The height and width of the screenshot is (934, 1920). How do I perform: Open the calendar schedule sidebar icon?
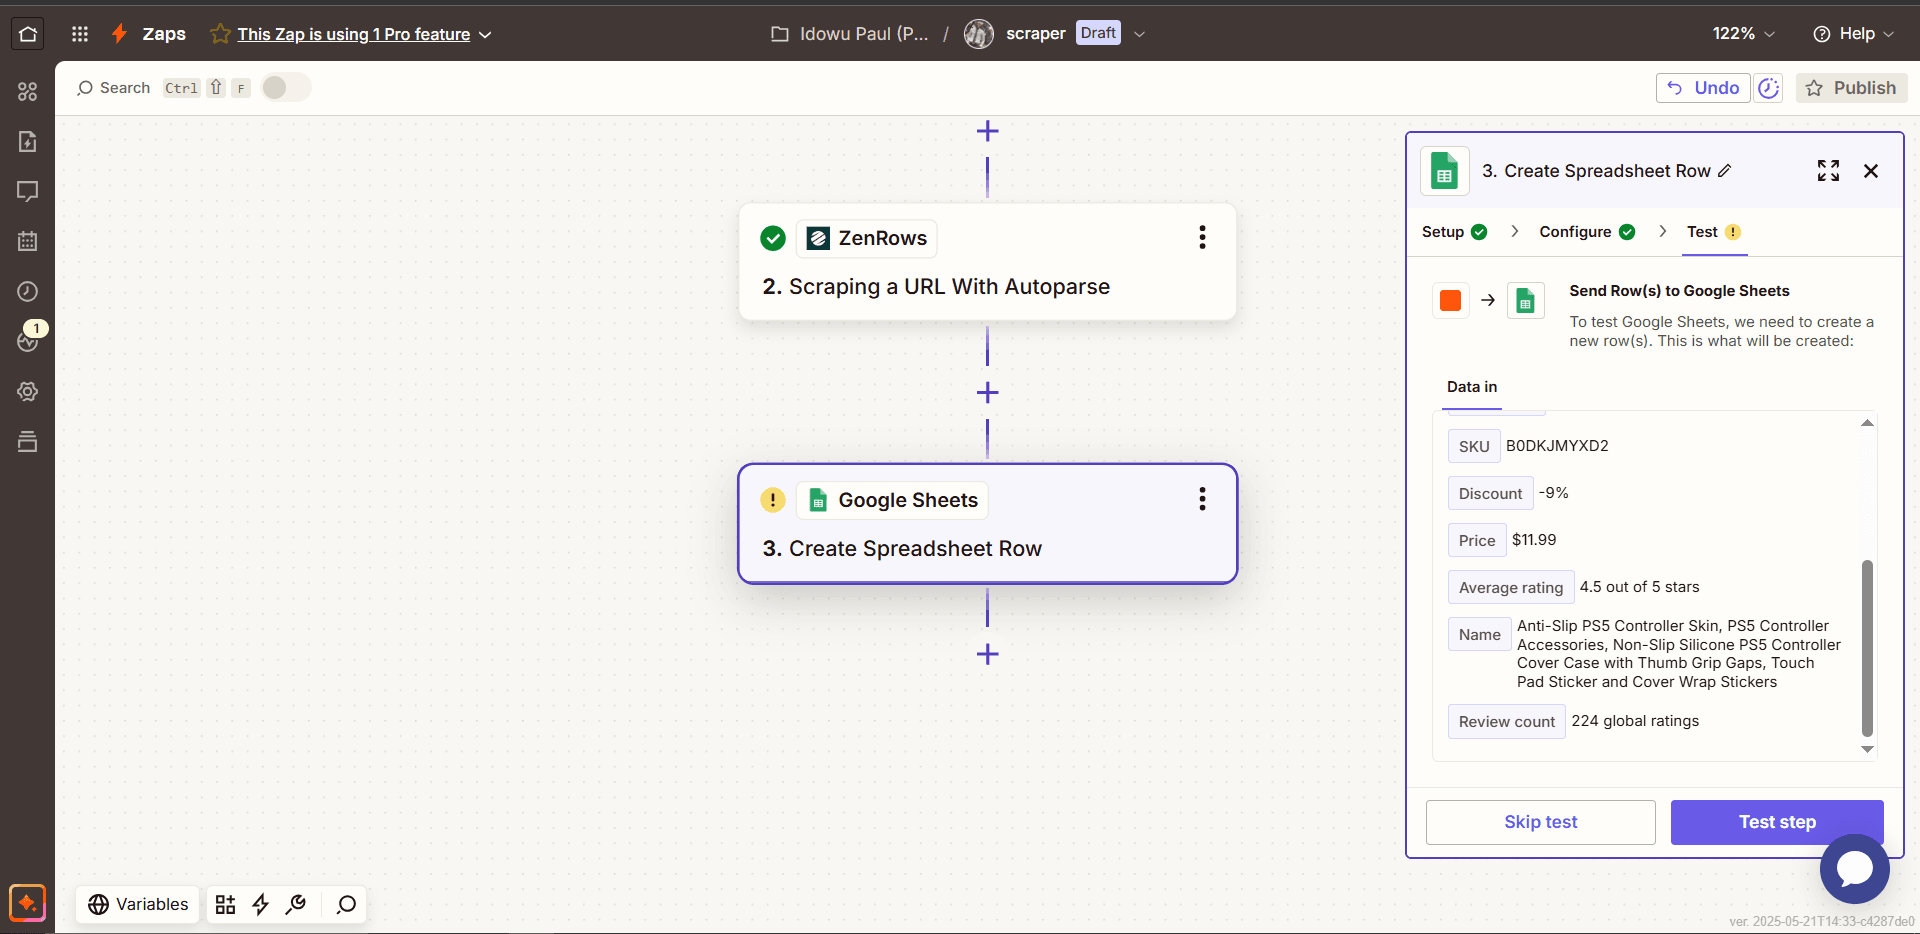[28, 241]
